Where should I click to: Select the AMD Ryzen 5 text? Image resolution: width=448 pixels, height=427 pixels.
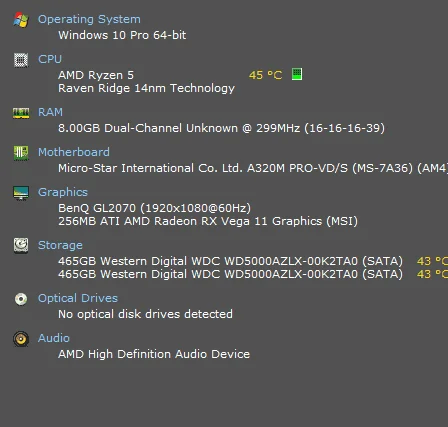(96, 75)
